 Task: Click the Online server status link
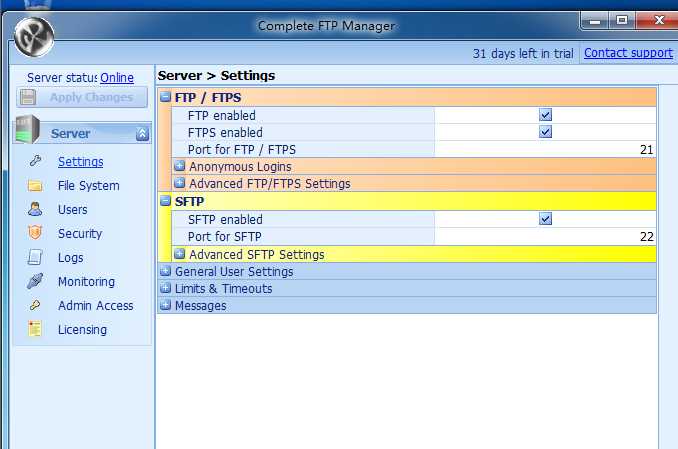pyautogui.click(x=117, y=77)
